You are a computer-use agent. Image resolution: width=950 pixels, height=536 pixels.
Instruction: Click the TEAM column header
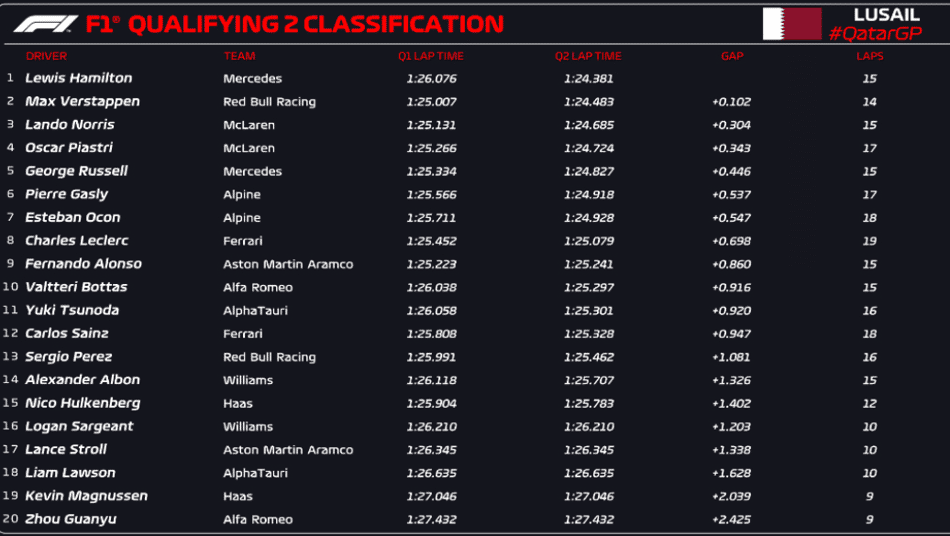click(x=239, y=56)
